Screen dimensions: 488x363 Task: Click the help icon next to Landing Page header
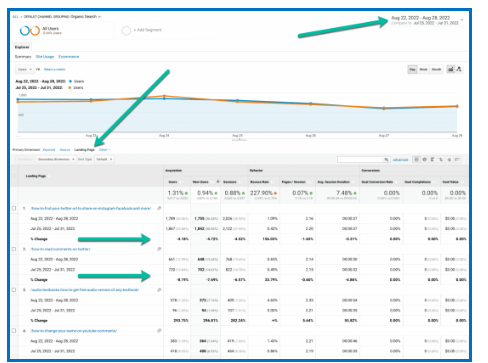pos(49,176)
